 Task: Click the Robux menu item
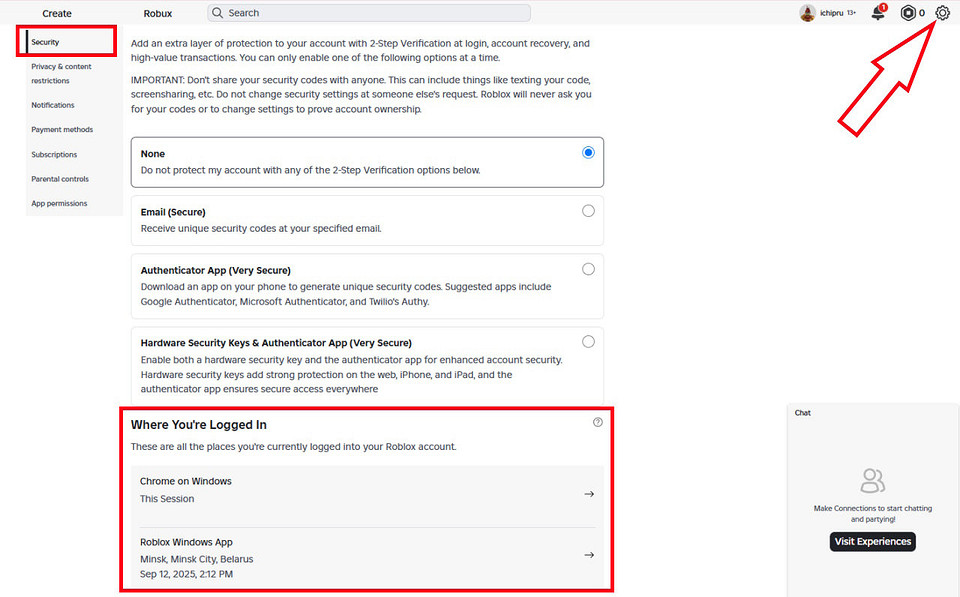click(x=158, y=13)
